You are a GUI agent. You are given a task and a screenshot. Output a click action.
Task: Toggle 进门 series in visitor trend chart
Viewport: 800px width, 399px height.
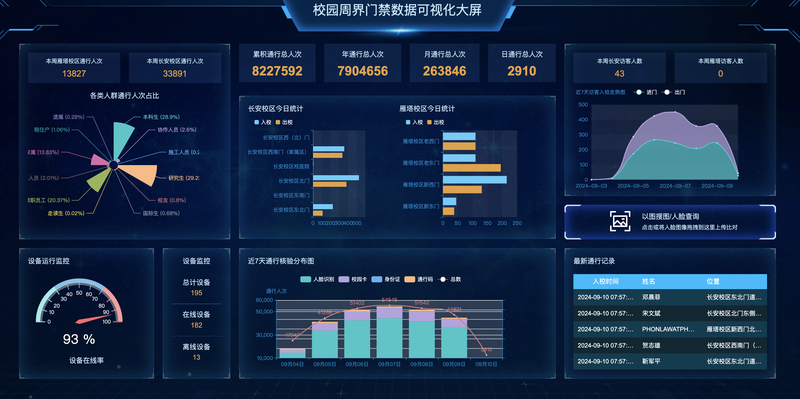645,92
